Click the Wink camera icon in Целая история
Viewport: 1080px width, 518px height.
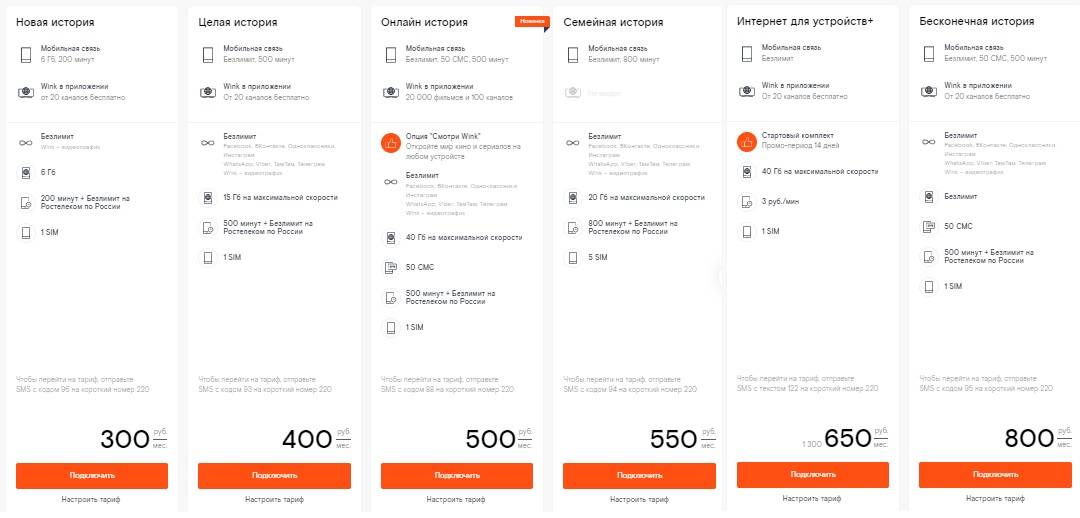click(208, 92)
